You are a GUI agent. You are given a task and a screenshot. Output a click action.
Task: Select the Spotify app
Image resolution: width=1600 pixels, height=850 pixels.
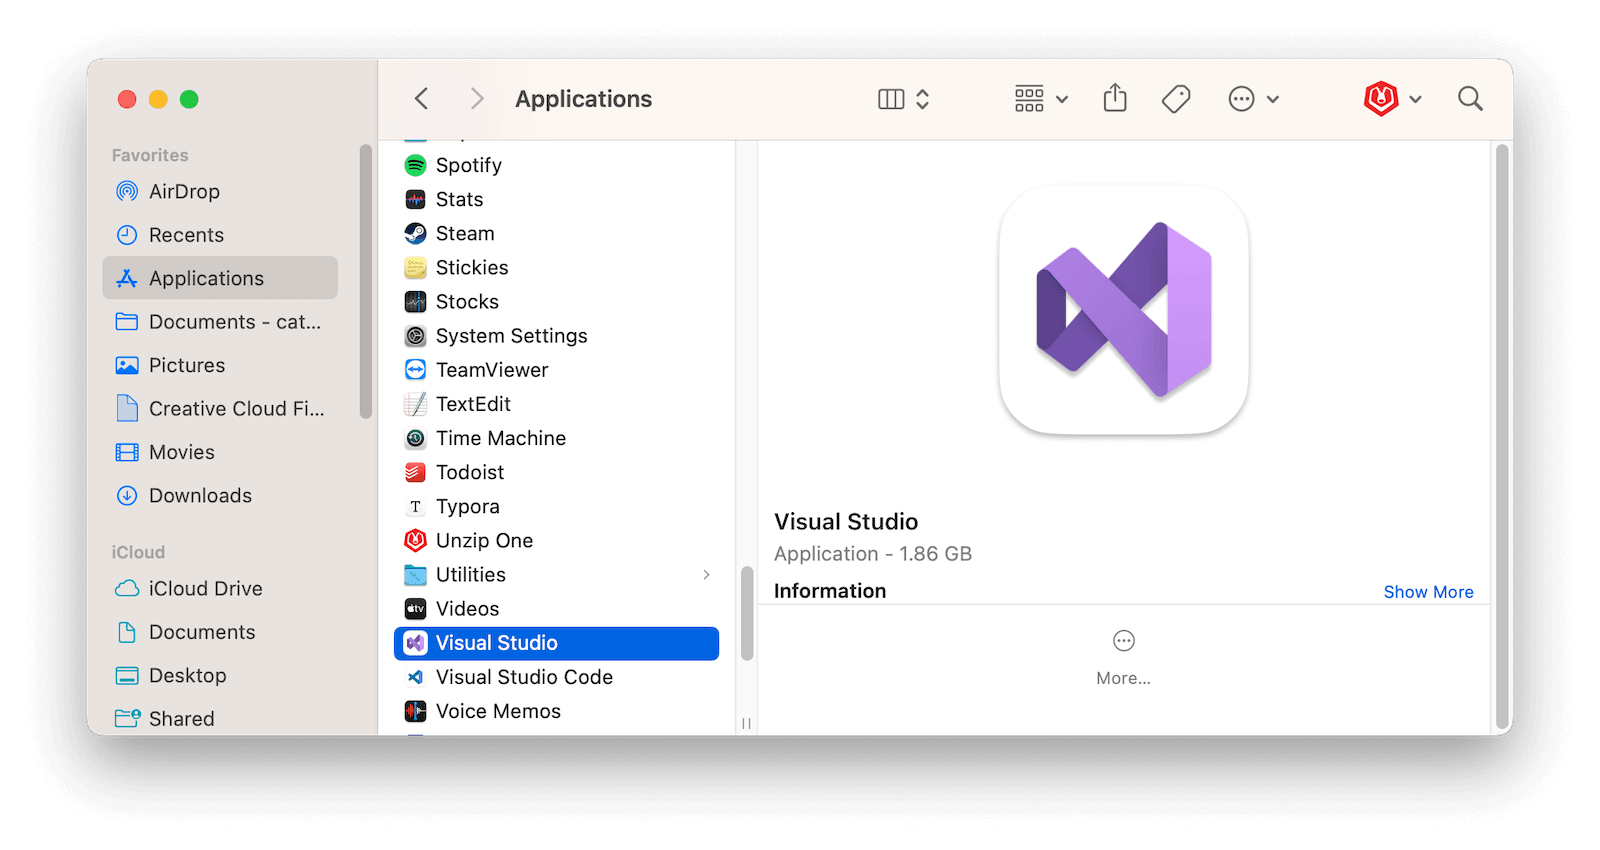[x=556, y=165]
